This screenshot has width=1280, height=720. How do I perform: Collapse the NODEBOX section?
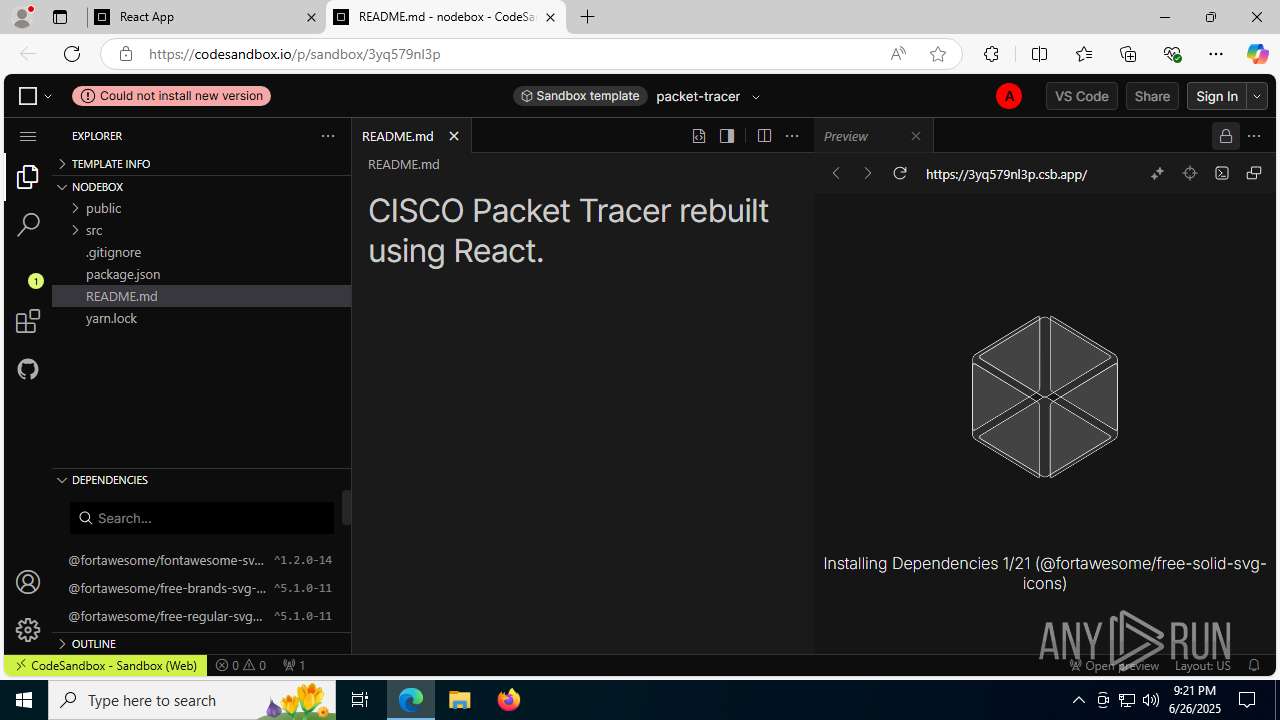coord(201,187)
